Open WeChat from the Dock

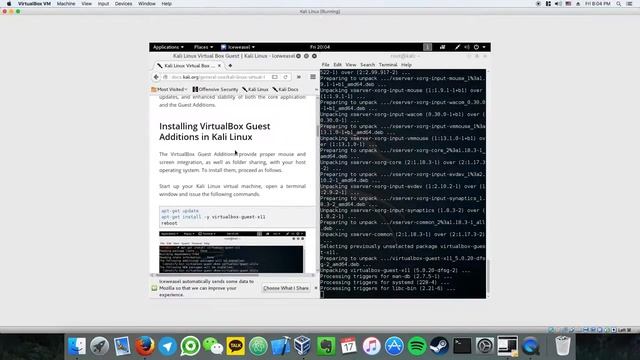tap(213, 346)
